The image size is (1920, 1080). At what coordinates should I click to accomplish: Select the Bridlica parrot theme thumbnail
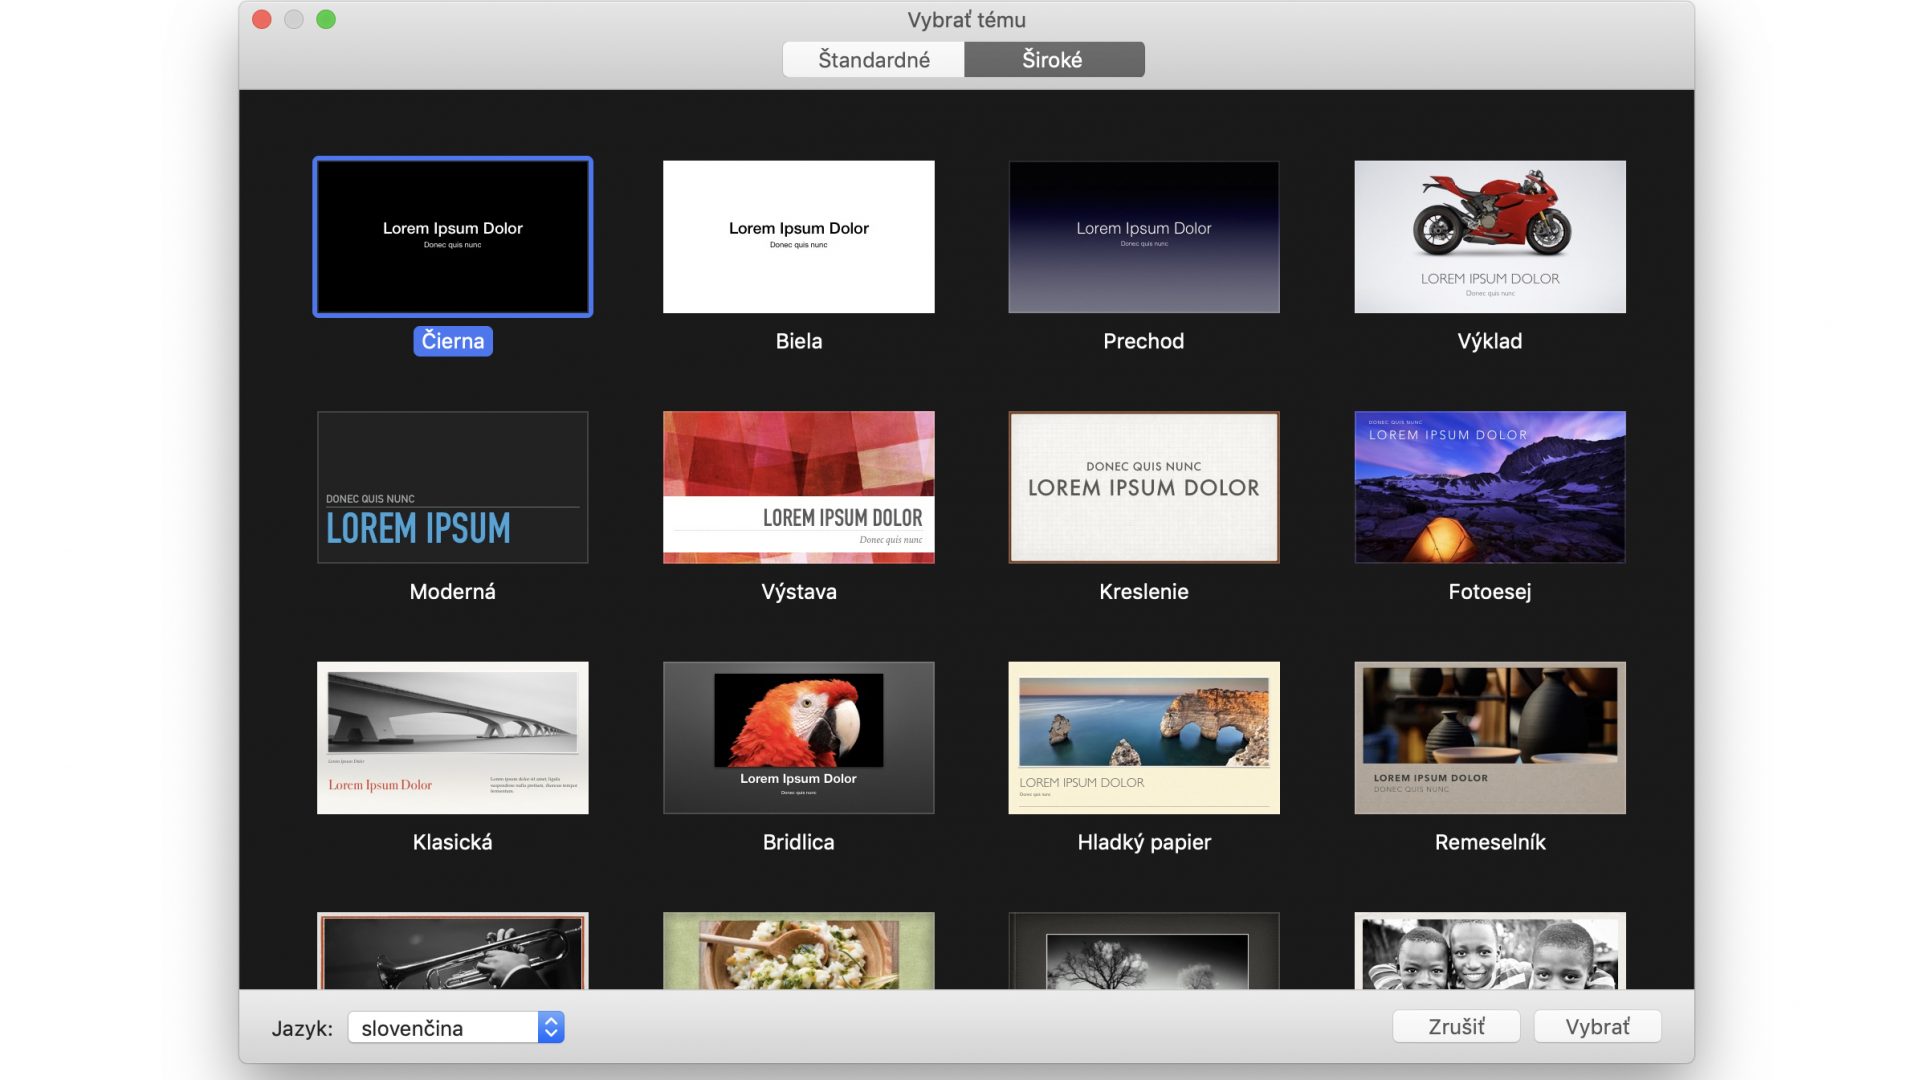point(799,738)
